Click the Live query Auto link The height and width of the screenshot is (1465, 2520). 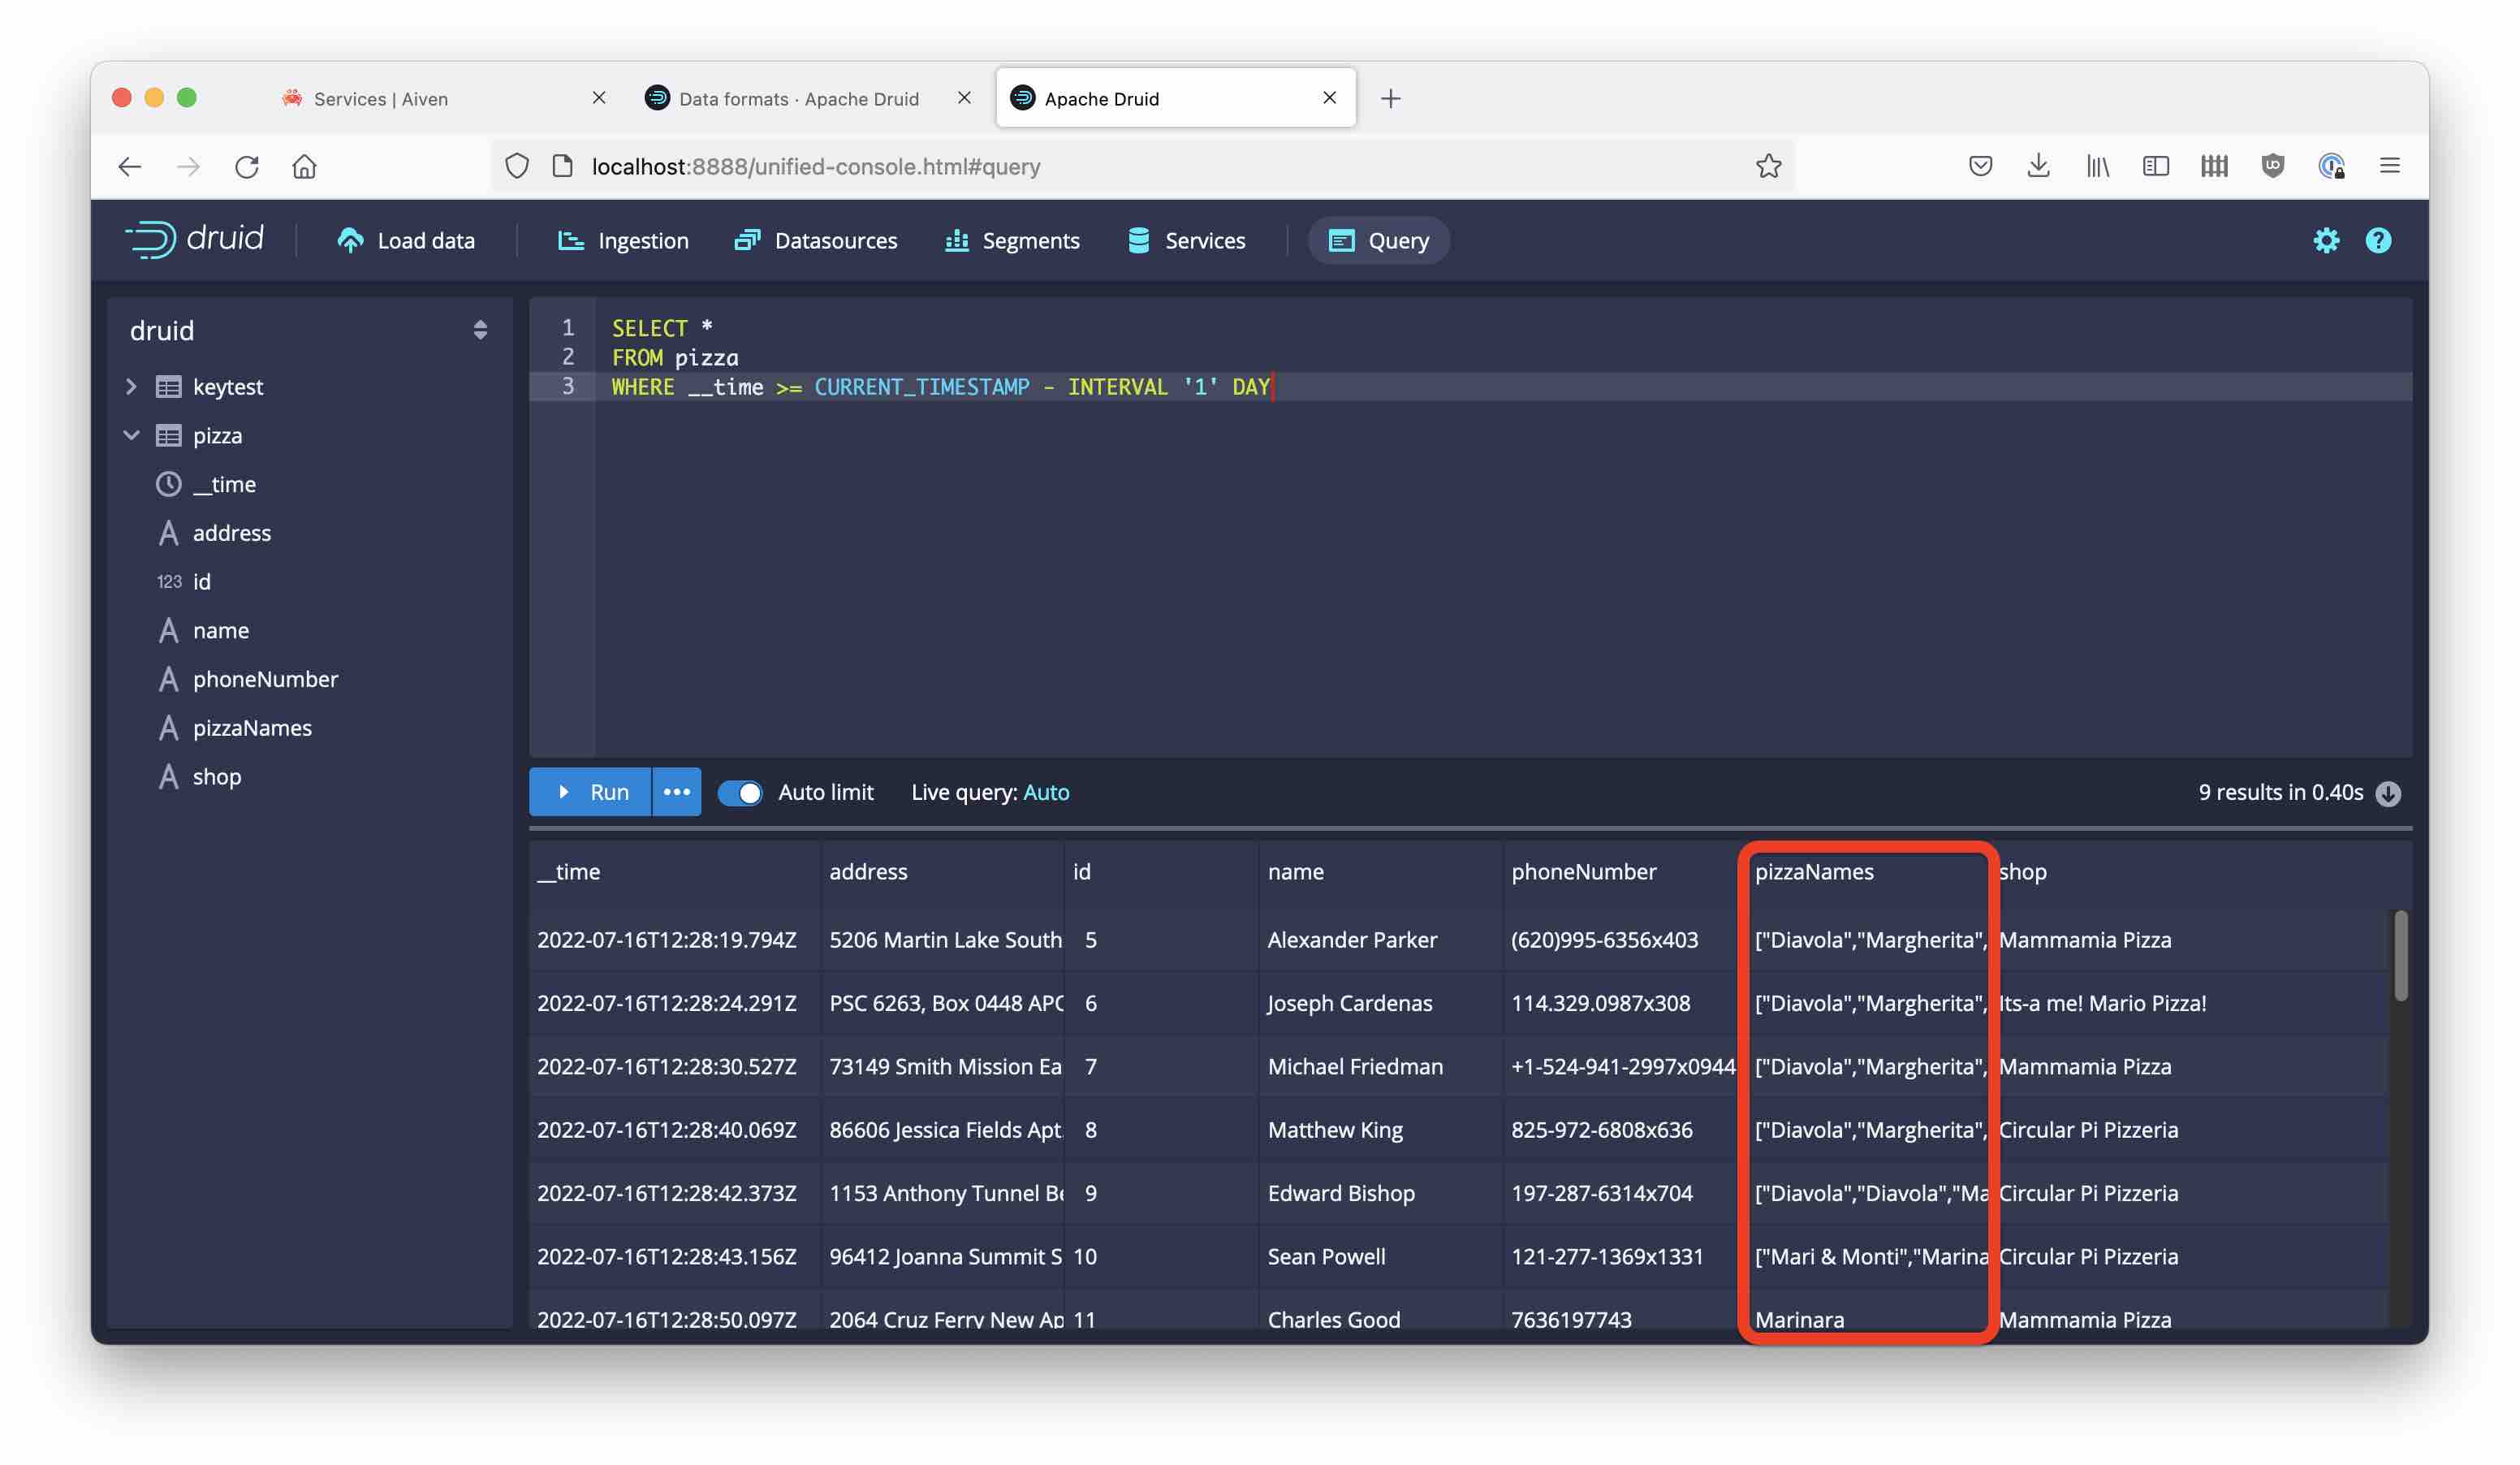coord(1046,792)
